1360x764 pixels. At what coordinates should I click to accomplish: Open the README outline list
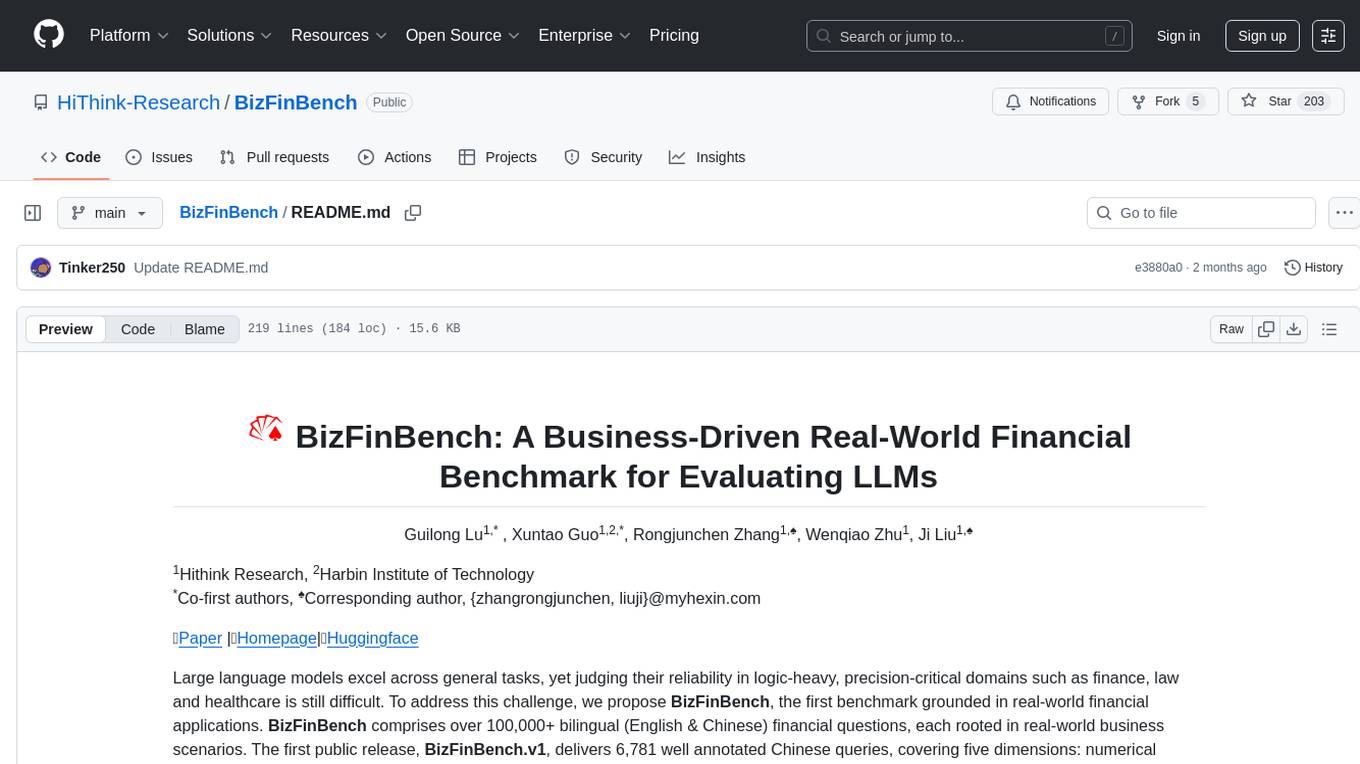pos(1329,329)
